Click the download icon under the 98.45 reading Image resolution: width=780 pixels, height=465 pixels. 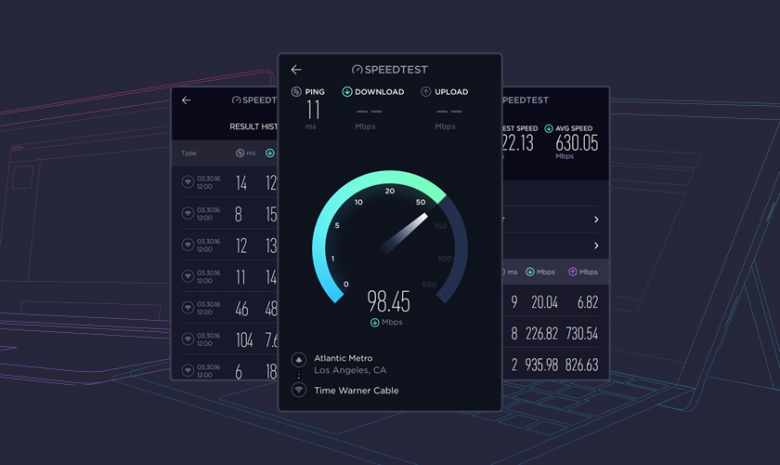click(x=375, y=323)
